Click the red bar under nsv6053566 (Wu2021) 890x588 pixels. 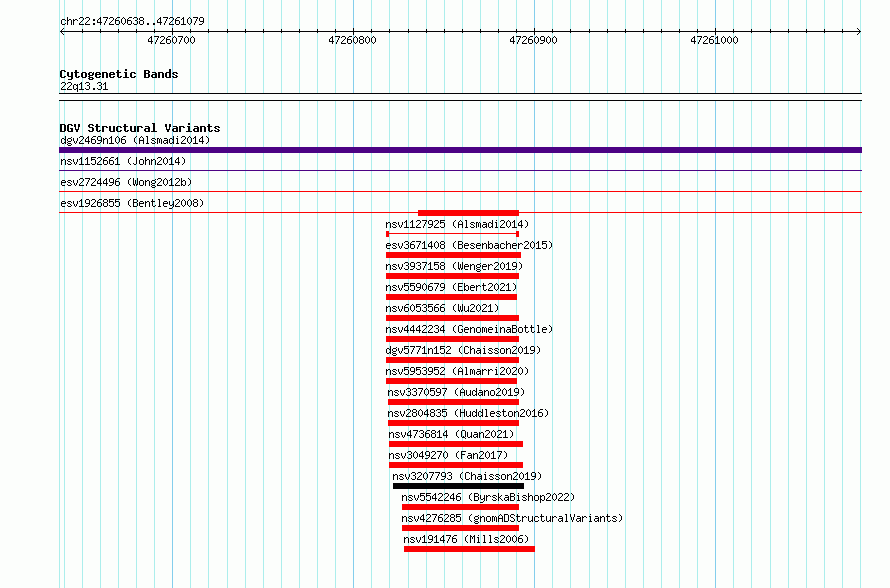click(452, 318)
